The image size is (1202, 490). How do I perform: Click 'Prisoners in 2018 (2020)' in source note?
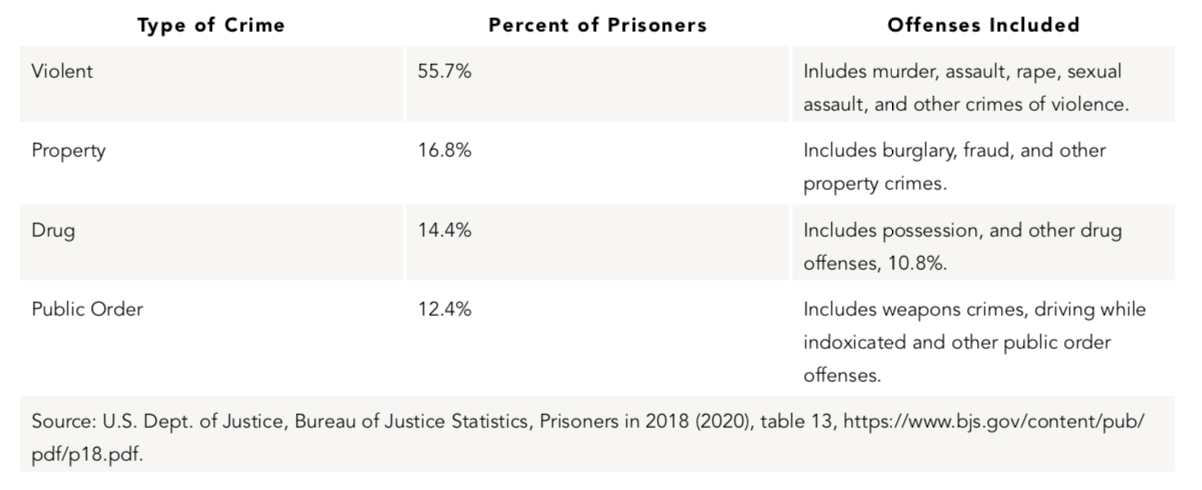pos(638,421)
